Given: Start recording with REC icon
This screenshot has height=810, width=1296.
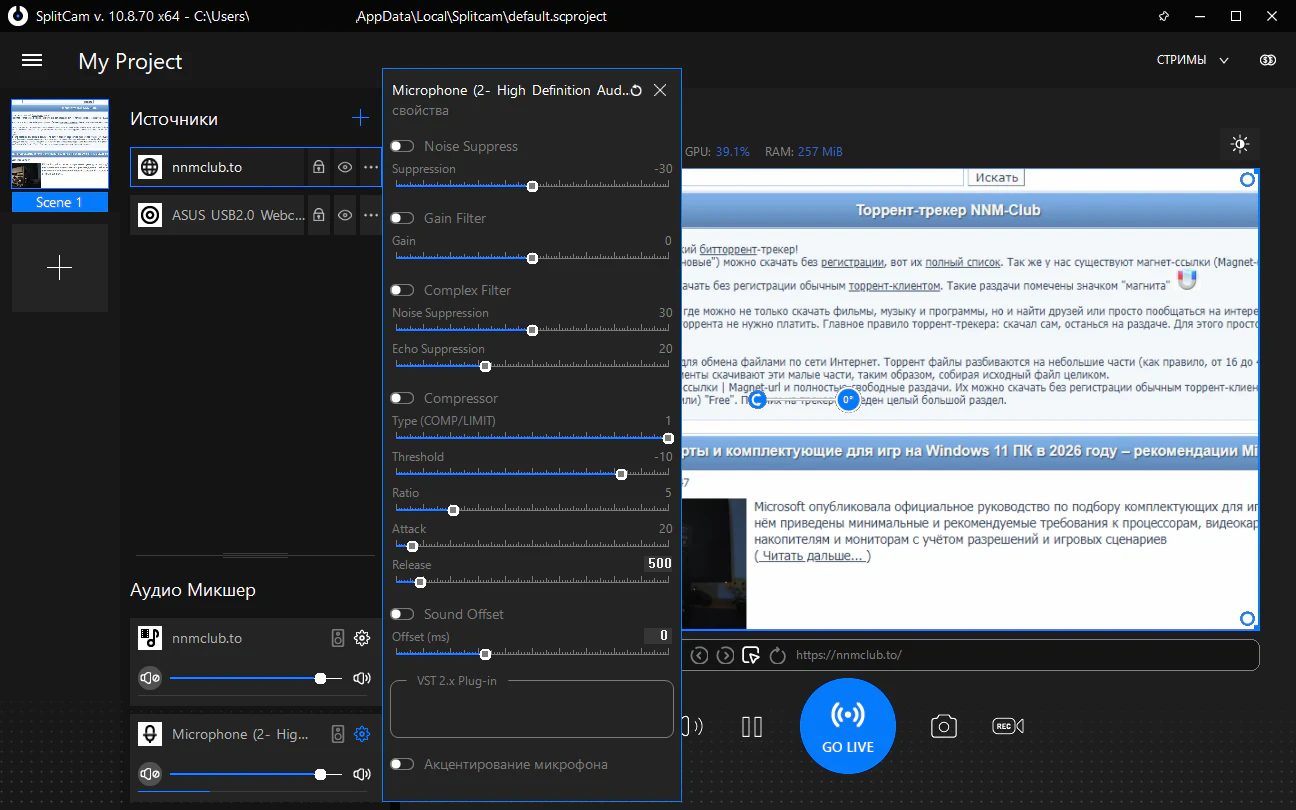Looking at the screenshot, I should click(1007, 727).
